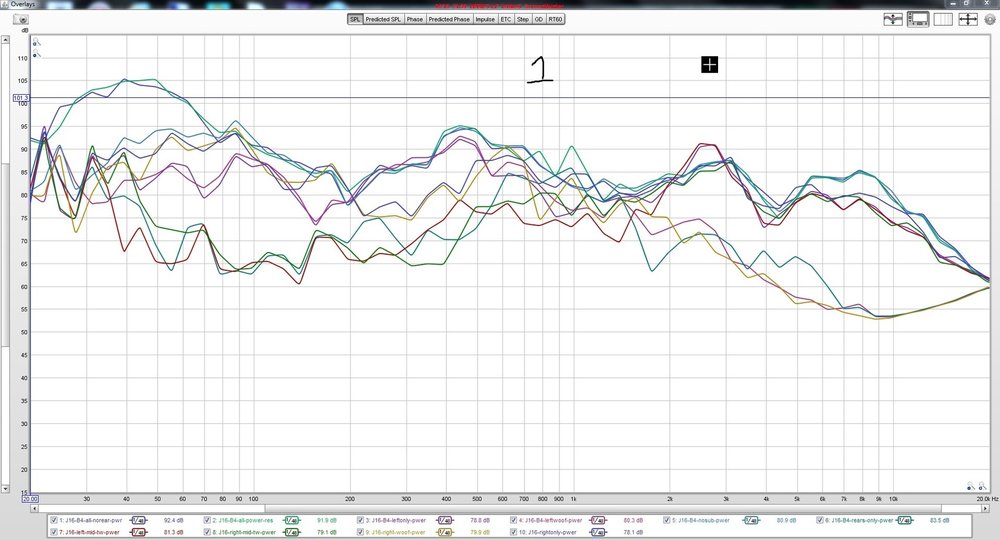Uncheck trace 6 J16-B4-rears-only-pwer

pos(820,520)
